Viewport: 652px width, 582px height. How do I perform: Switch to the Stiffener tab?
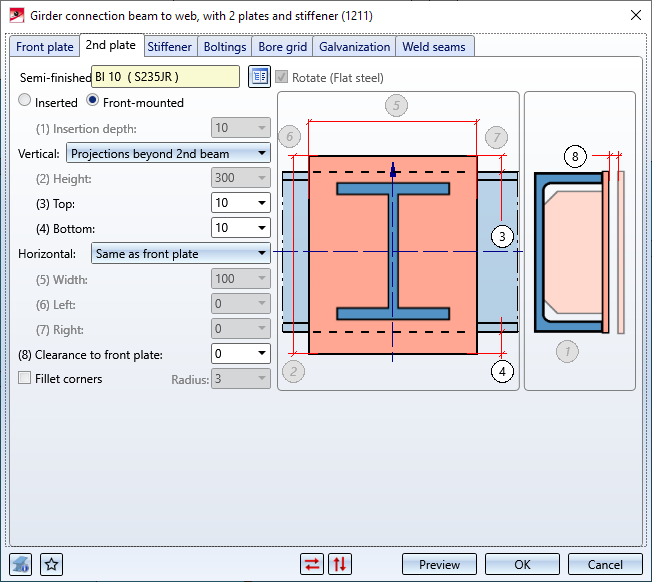[169, 47]
